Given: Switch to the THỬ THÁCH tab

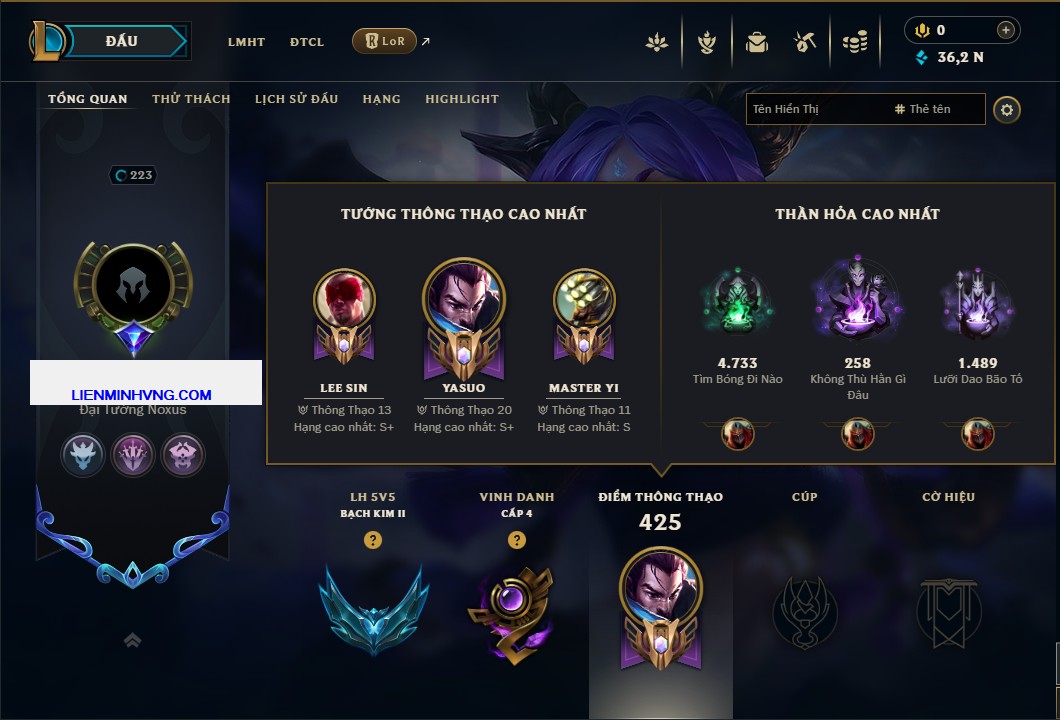Looking at the screenshot, I should 191,99.
